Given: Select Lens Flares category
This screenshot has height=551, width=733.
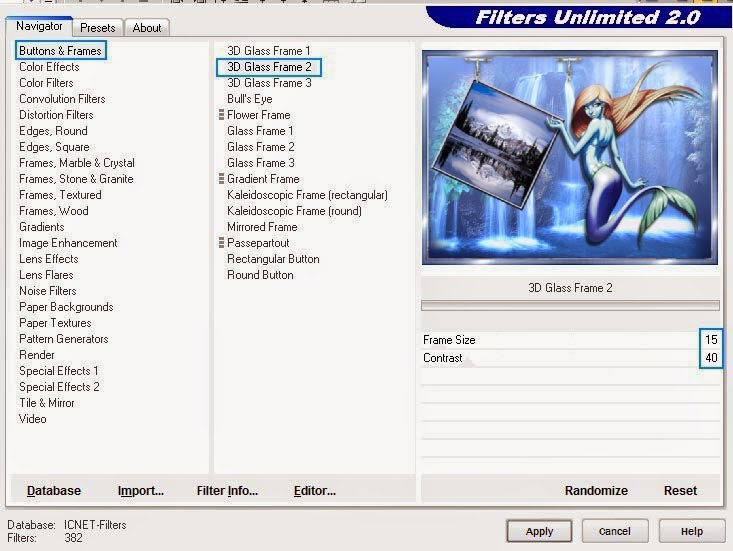Looking at the screenshot, I should (x=46, y=275).
